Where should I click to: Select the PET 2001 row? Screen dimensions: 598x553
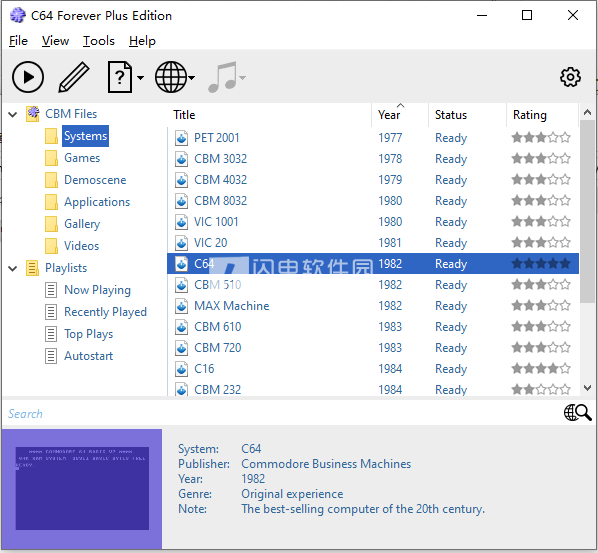coord(373,137)
